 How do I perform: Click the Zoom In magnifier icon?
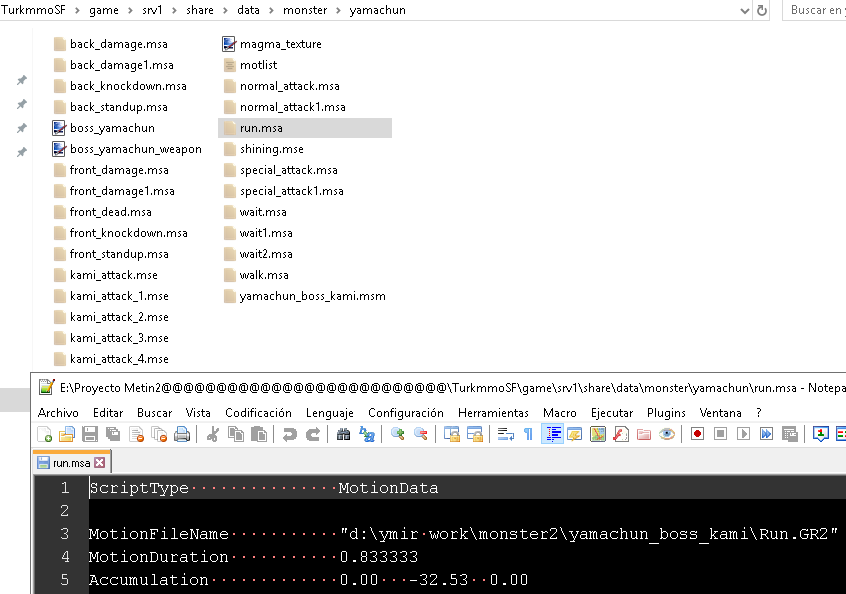(x=398, y=434)
